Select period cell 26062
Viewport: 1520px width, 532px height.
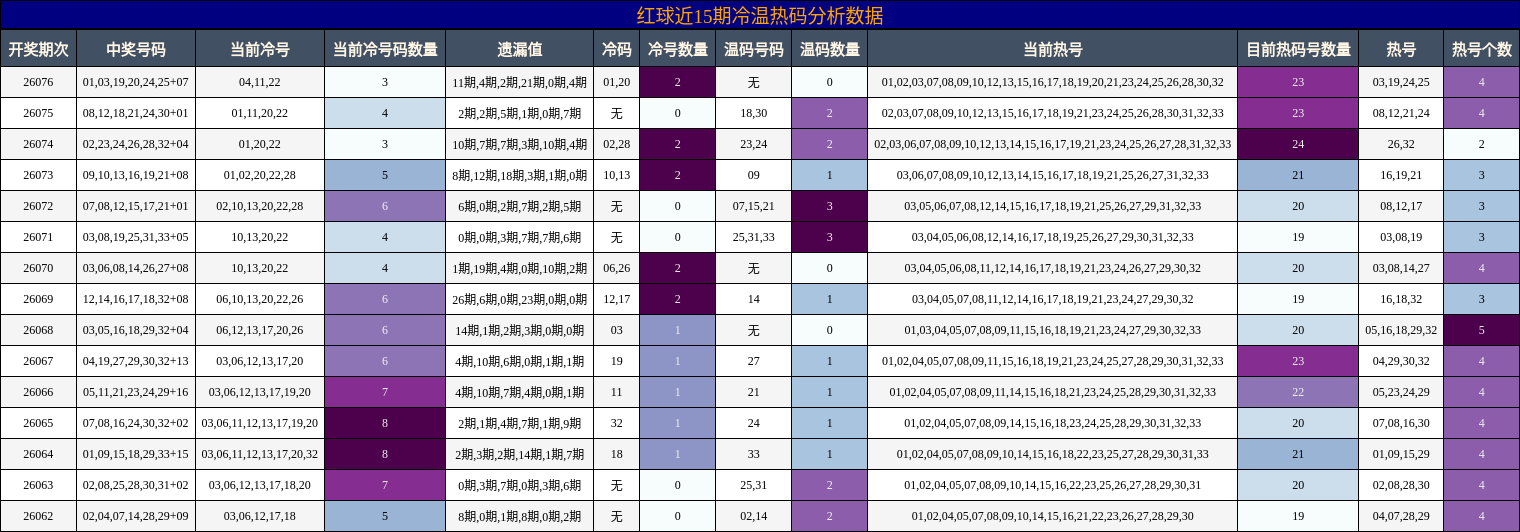click(38, 516)
